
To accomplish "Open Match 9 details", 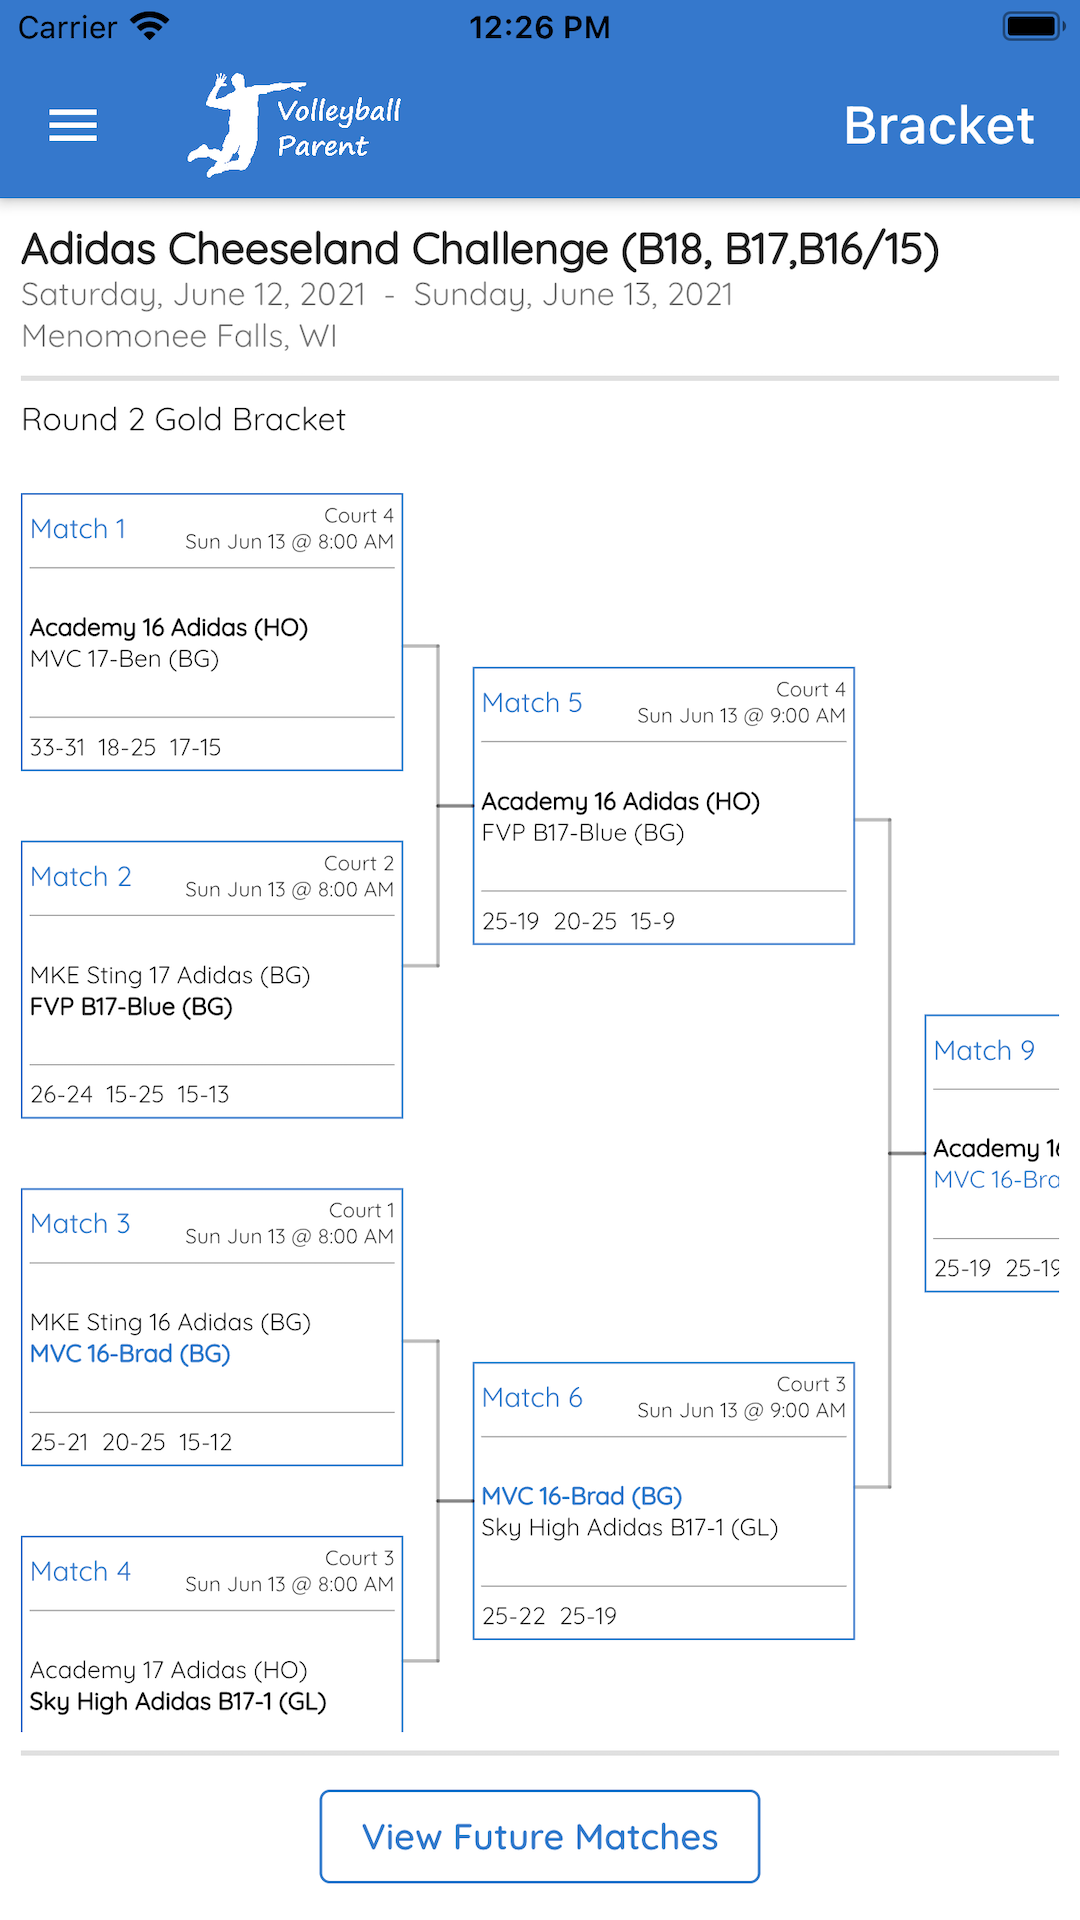I will tap(984, 1051).
